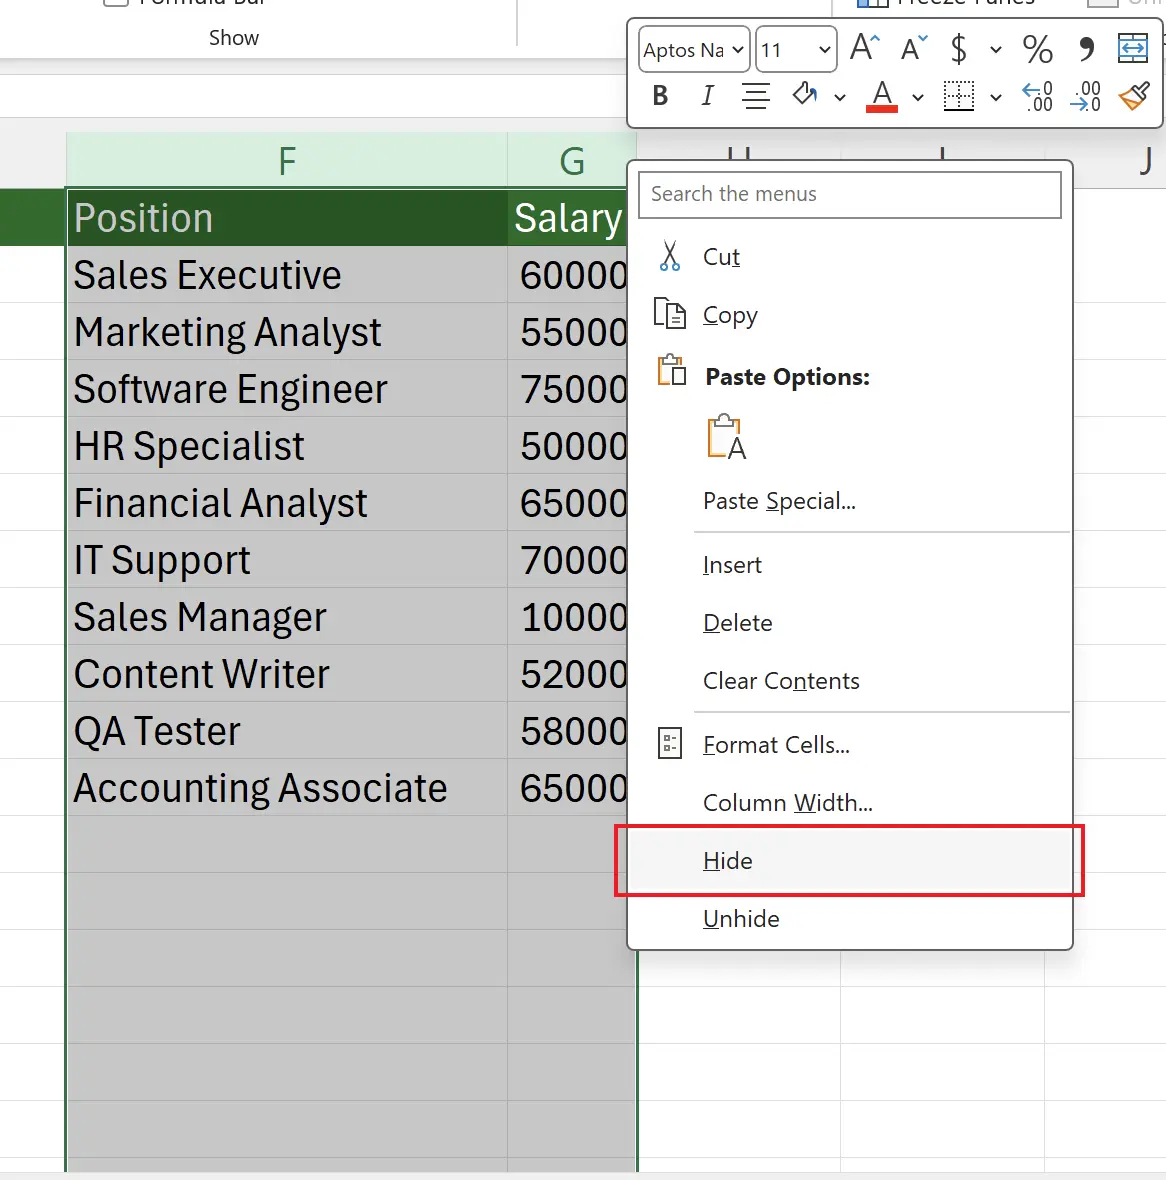Toggle bold formatting

[660, 96]
